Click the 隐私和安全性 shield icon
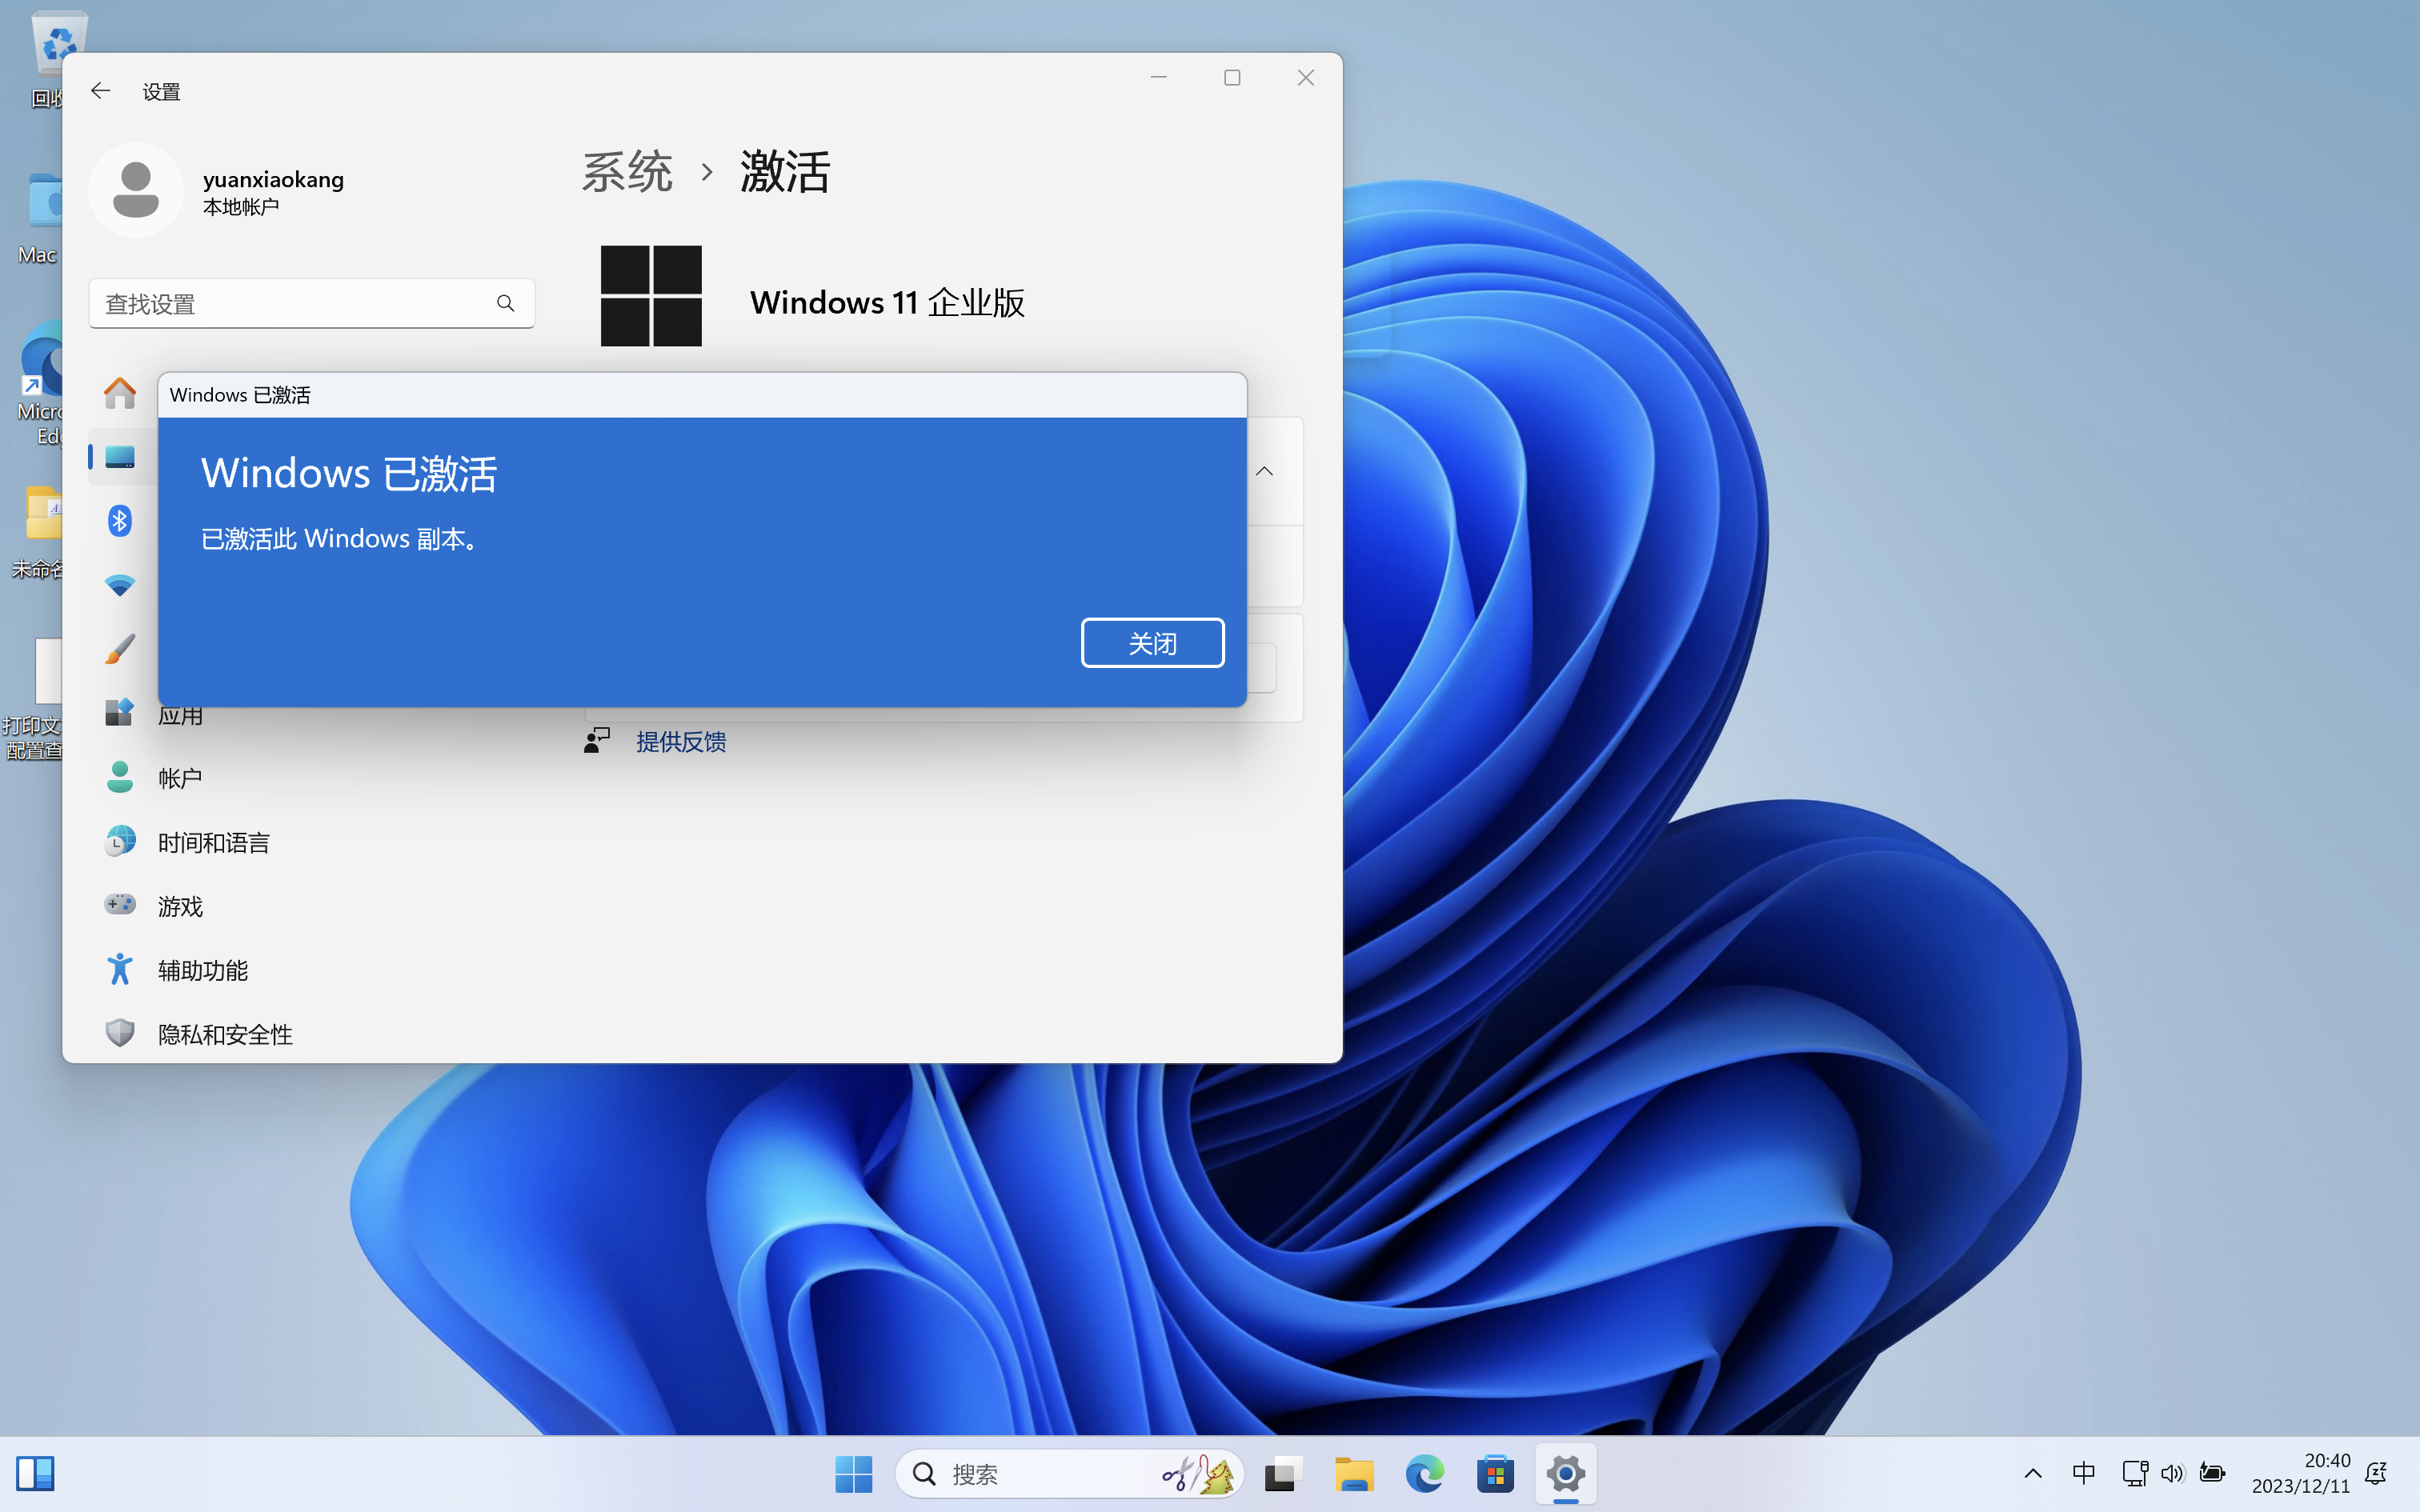 coord(120,1033)
